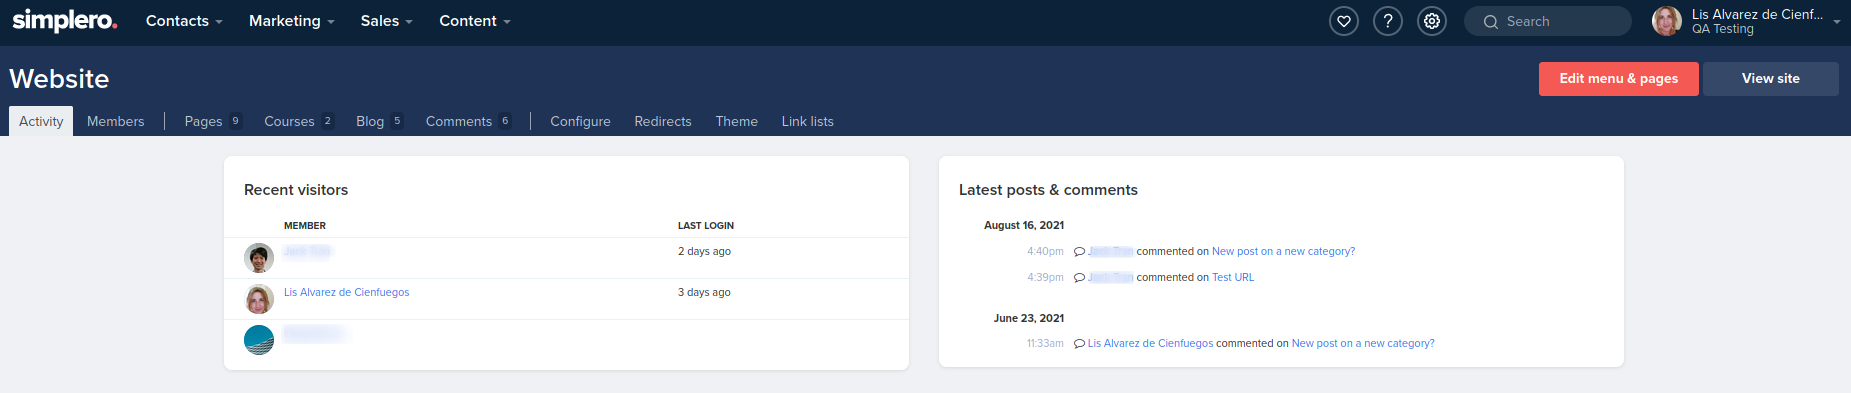Click the blue wave avatar in visitors
This screenshot has height=393, width=1851.
point(259,340)
